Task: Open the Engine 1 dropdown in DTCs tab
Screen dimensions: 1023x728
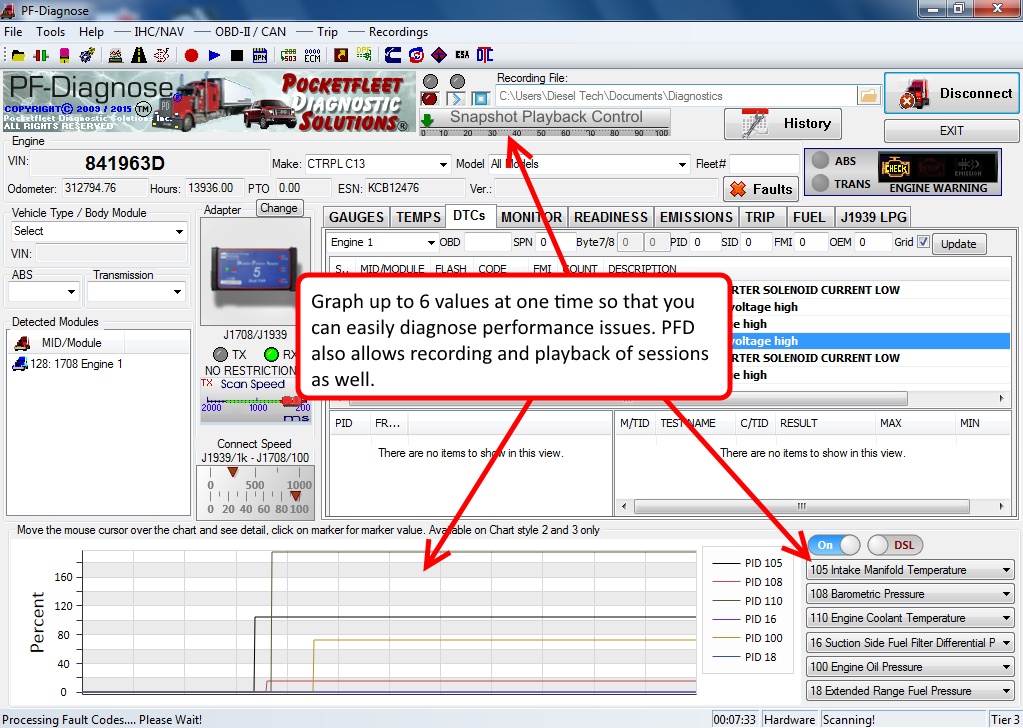Action: tap(382, 243)
